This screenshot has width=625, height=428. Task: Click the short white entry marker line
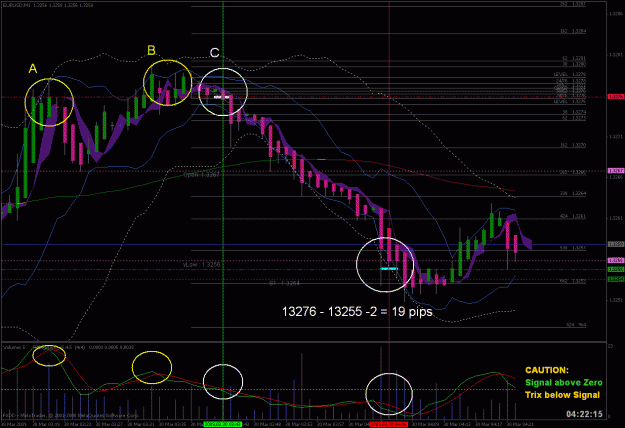point(222,97)
